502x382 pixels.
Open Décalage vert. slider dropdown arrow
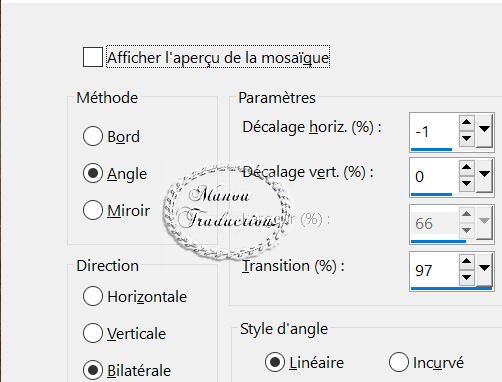tap(484, 176)
